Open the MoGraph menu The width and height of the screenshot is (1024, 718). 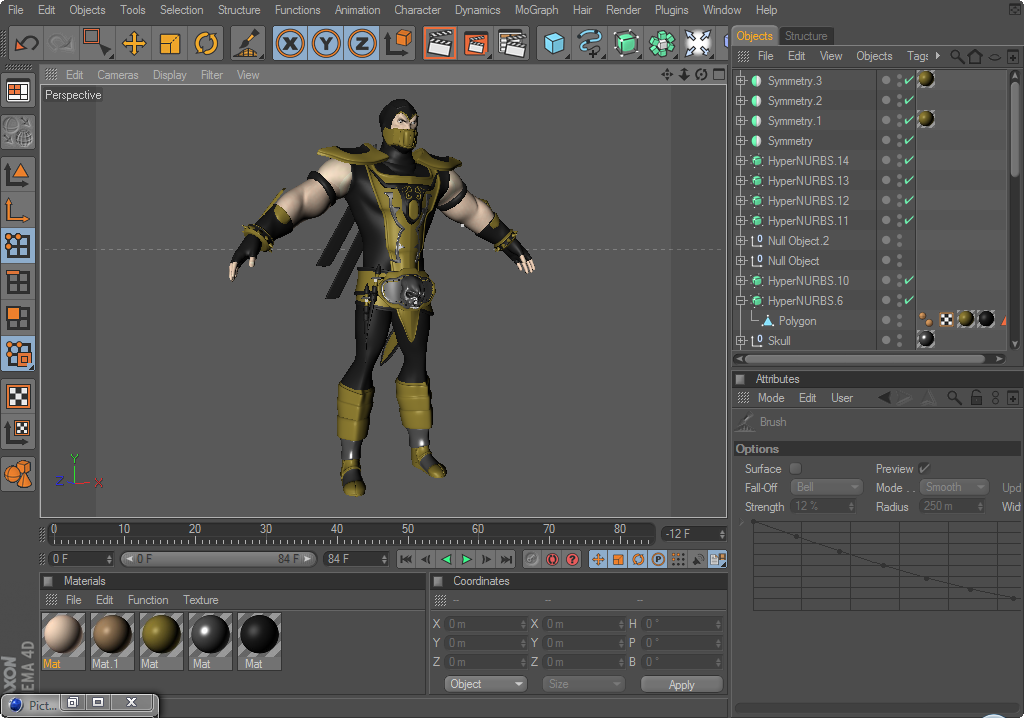point(536,10)
